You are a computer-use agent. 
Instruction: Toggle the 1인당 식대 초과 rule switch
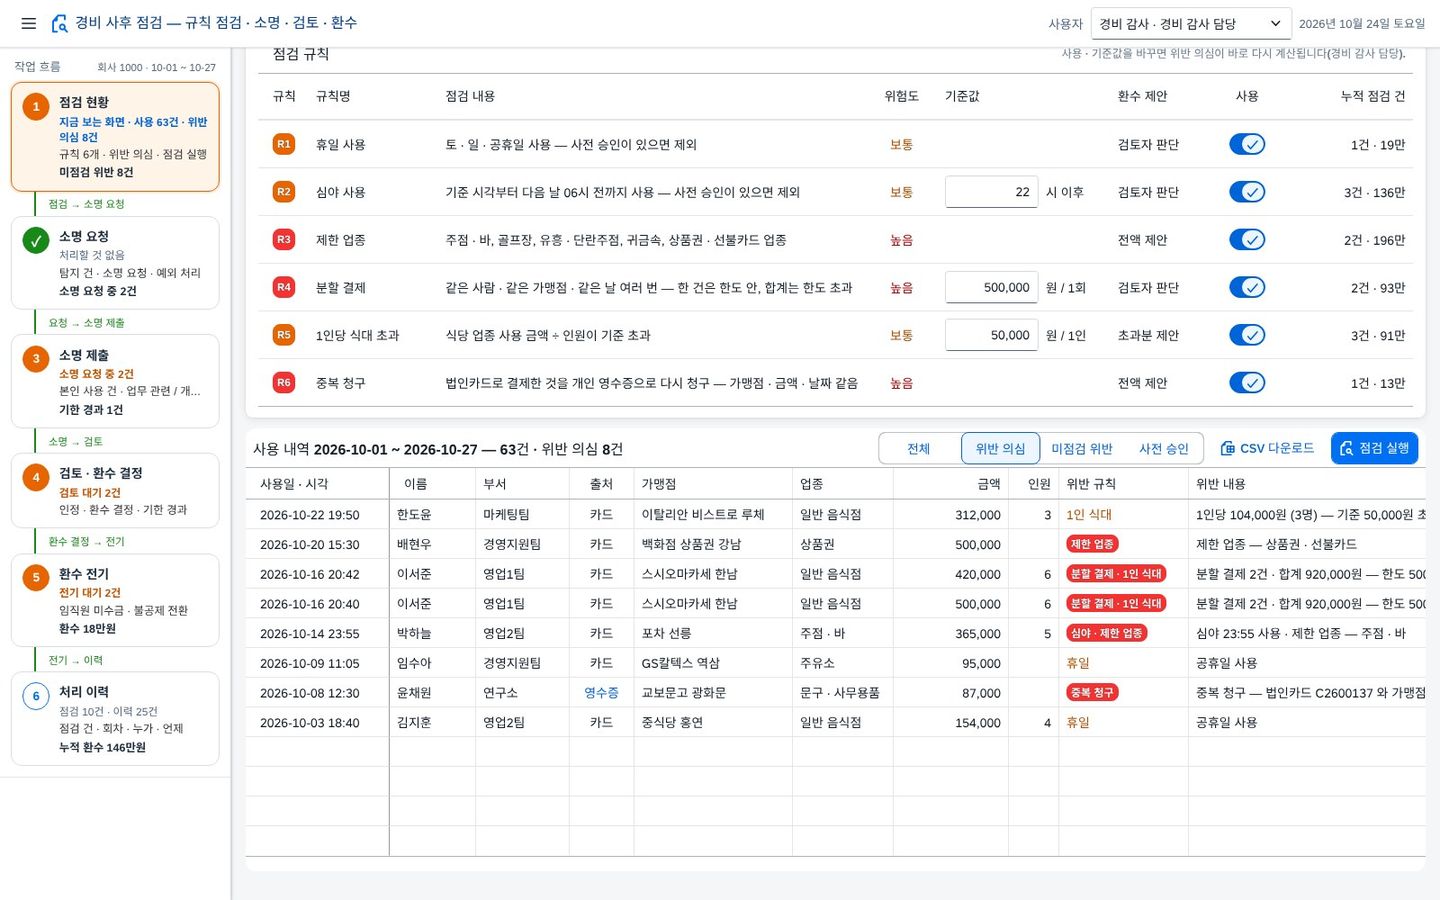coord(1247,335)
